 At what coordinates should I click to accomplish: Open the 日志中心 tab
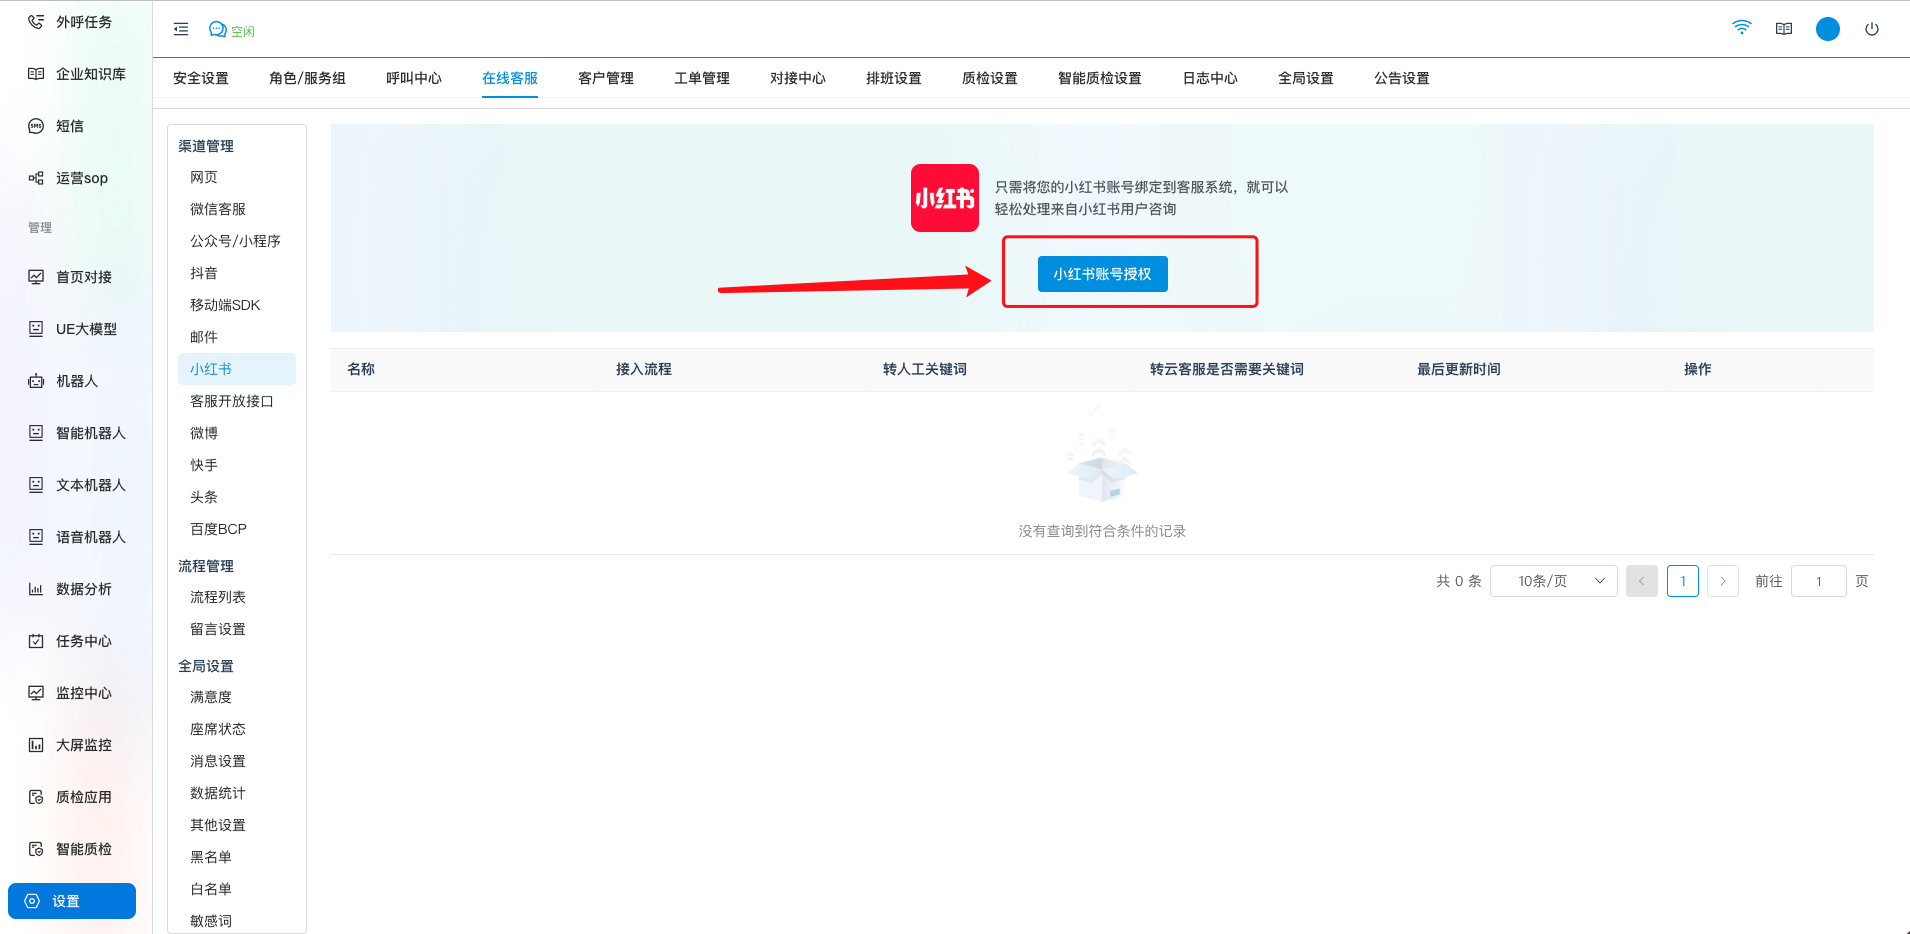click(1210, 78)
